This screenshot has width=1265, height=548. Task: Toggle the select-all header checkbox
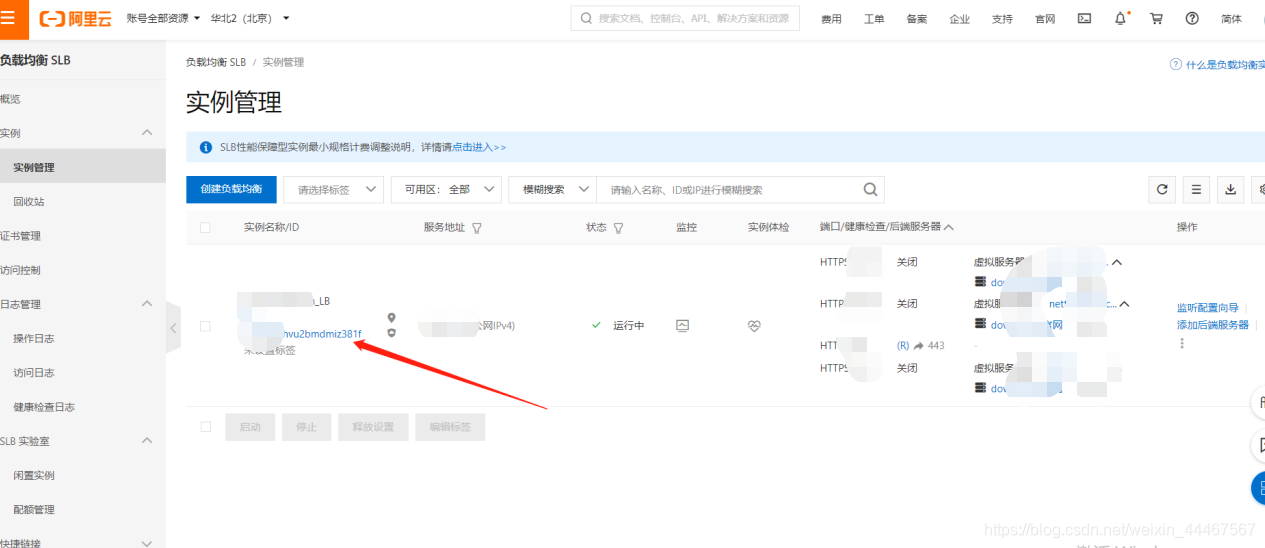coord(205,228)
